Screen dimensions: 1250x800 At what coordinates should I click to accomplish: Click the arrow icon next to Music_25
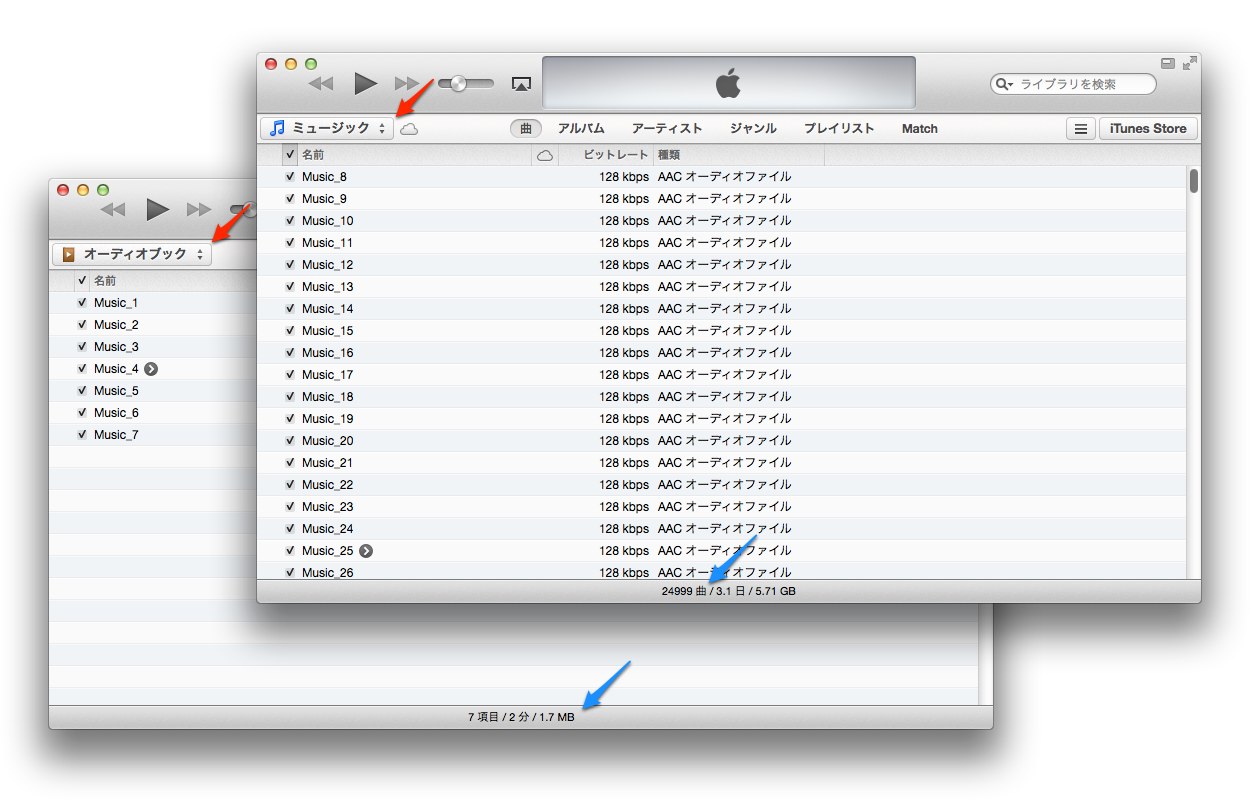click(366, 551)
